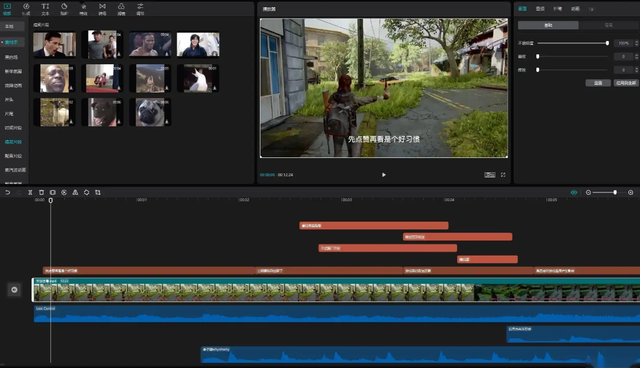This screenshot has width=640, height=368.
Task: Select the pug face clip thumbnail
Action: tap(150, 112)
